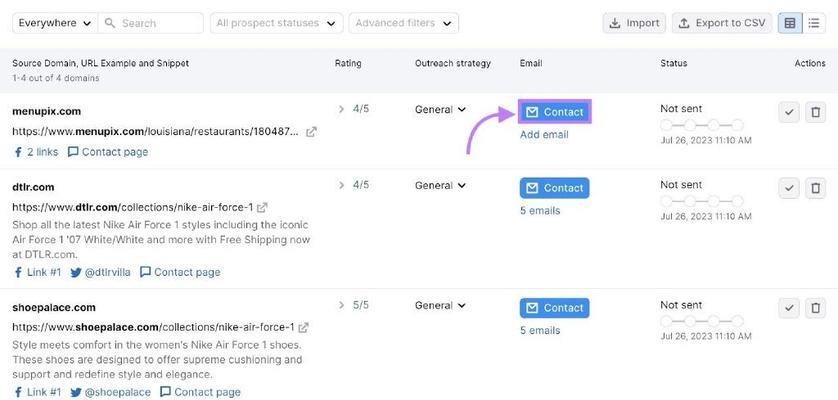838x400 pixels.
Task: Click the dtlr.com domain name
Action: click(33, 187)
